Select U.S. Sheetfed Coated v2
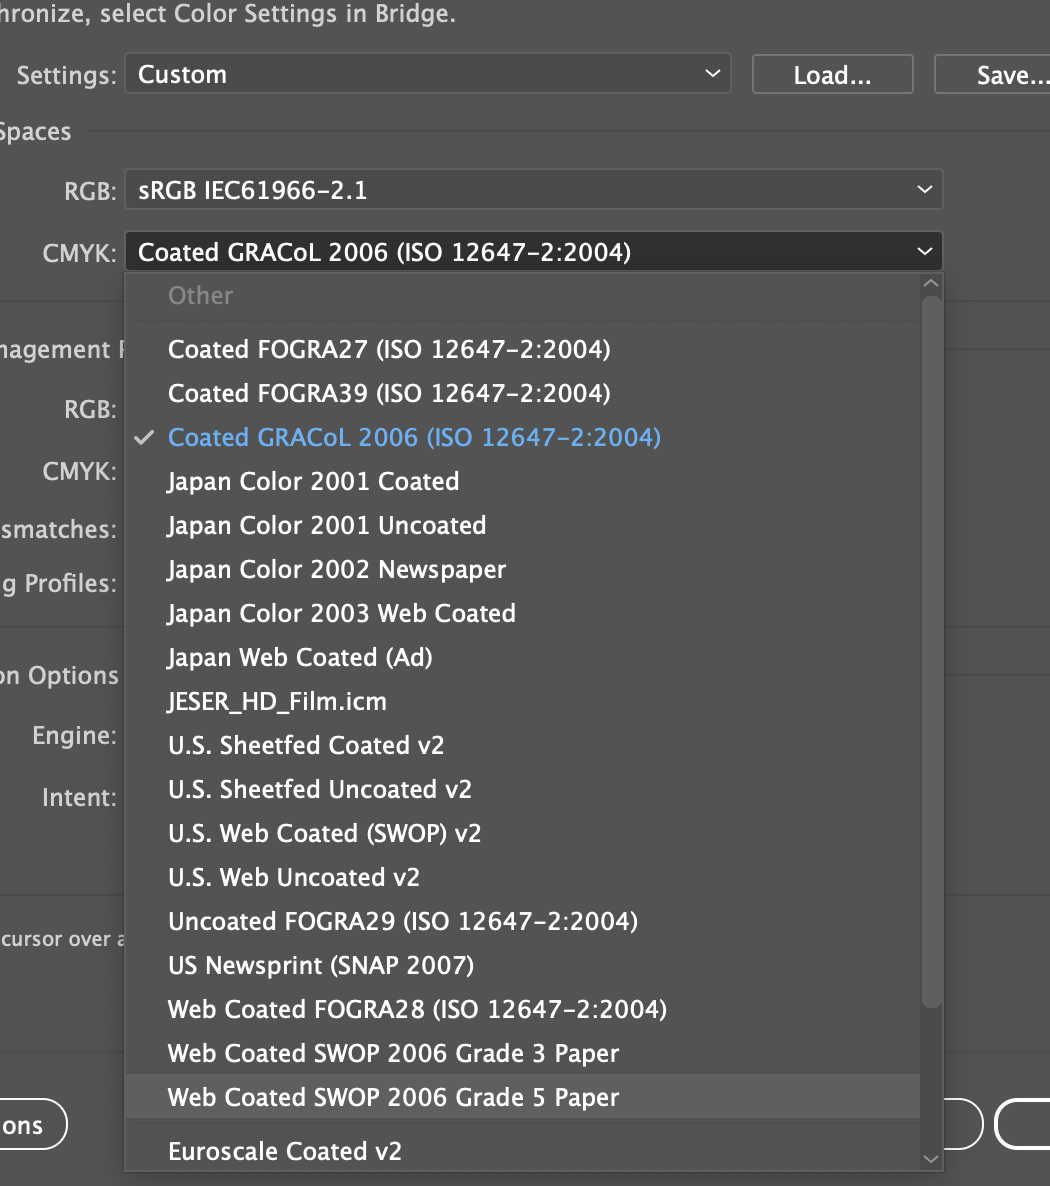The width and height of the screenshot is (1050, 1186). 523,746
